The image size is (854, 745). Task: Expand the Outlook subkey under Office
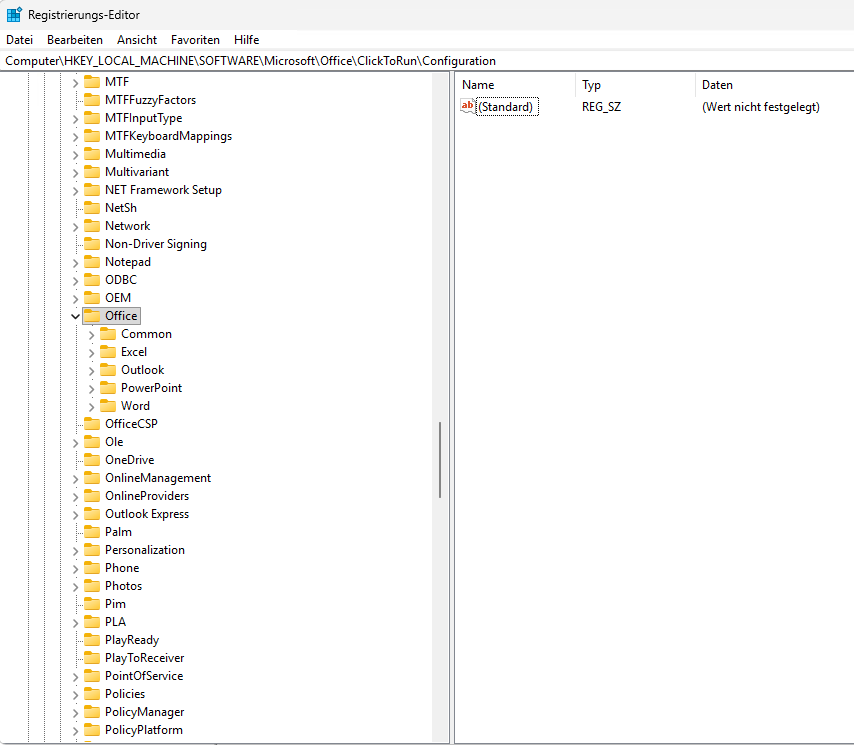pos(92,370)
